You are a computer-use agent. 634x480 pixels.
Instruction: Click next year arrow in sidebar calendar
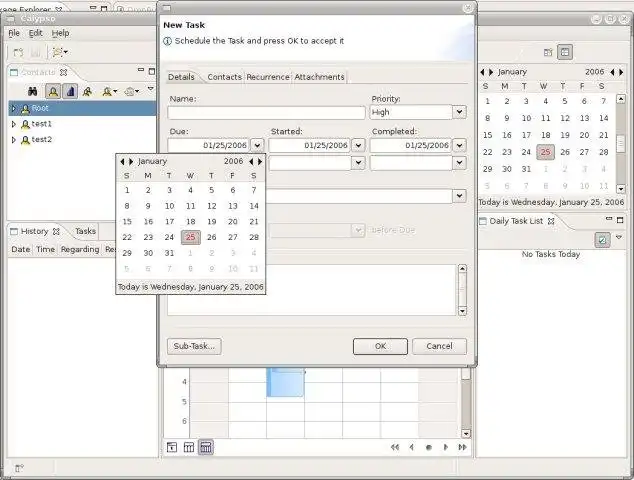[621, 72]
